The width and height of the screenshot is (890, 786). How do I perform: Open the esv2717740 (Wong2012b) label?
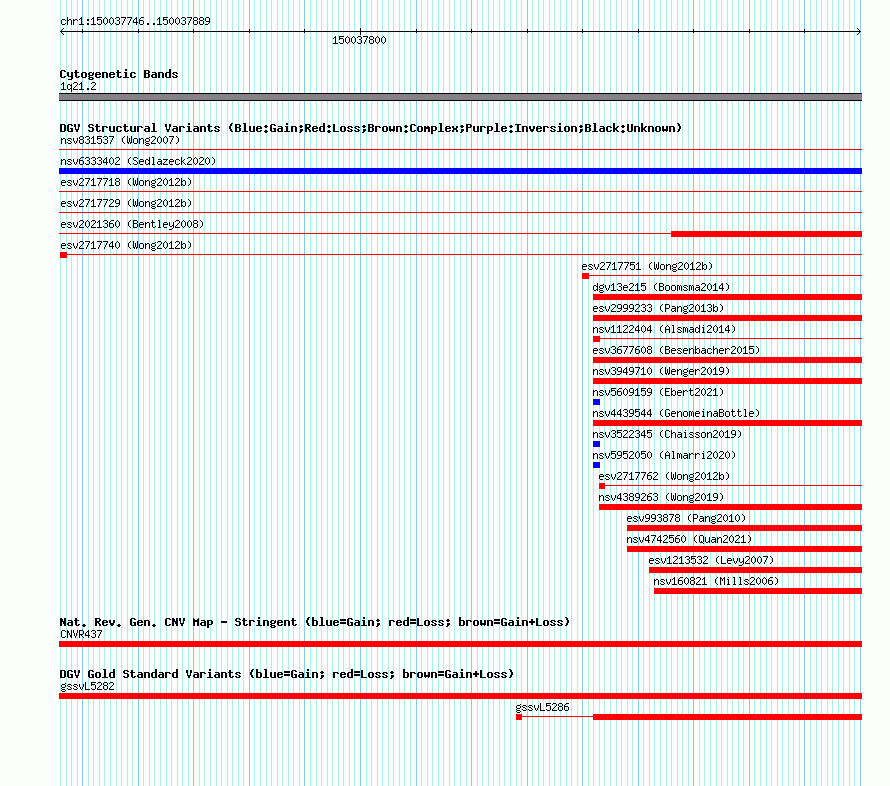(x=126, y=245)
